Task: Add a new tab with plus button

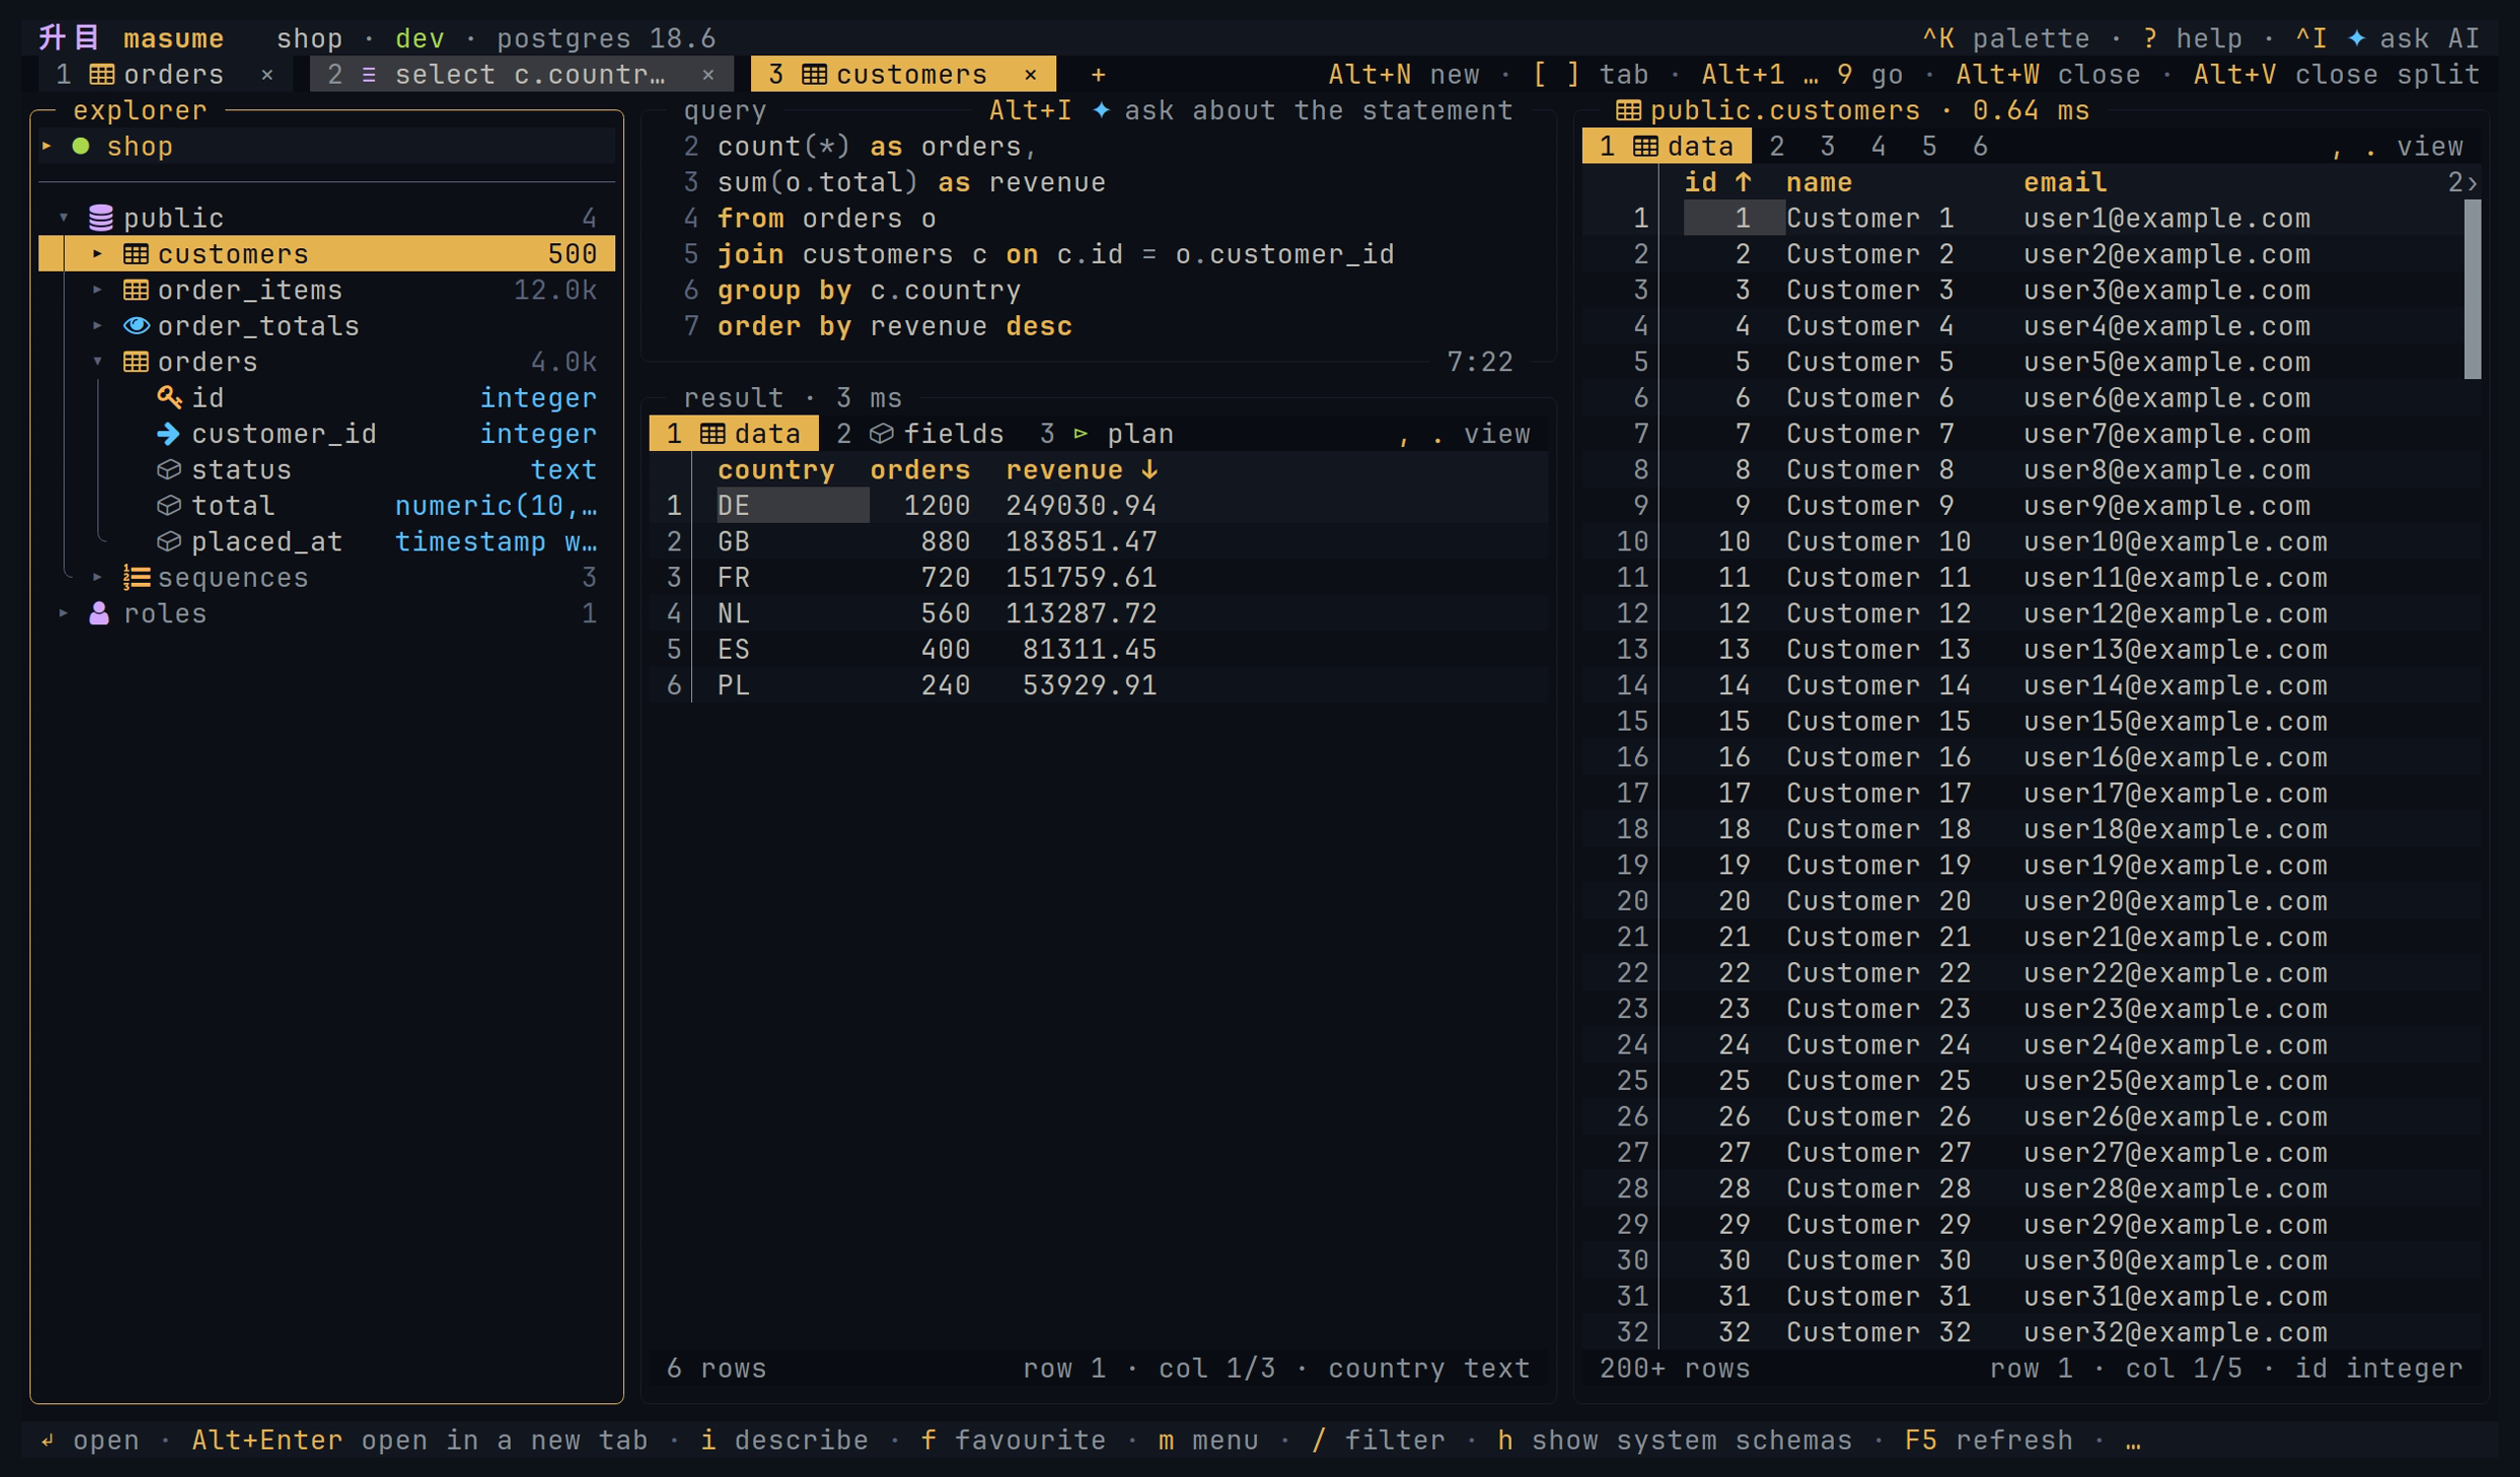Action: 1098,74
